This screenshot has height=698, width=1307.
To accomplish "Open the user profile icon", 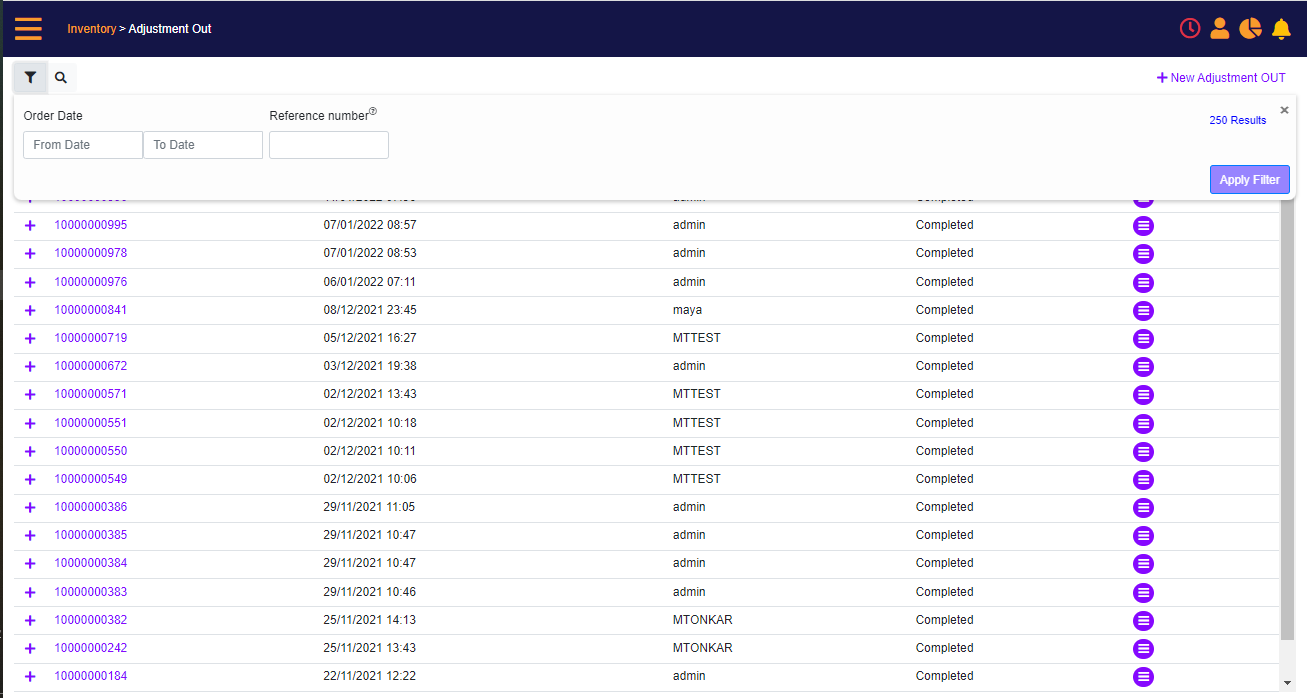I will click(1219, 28).
